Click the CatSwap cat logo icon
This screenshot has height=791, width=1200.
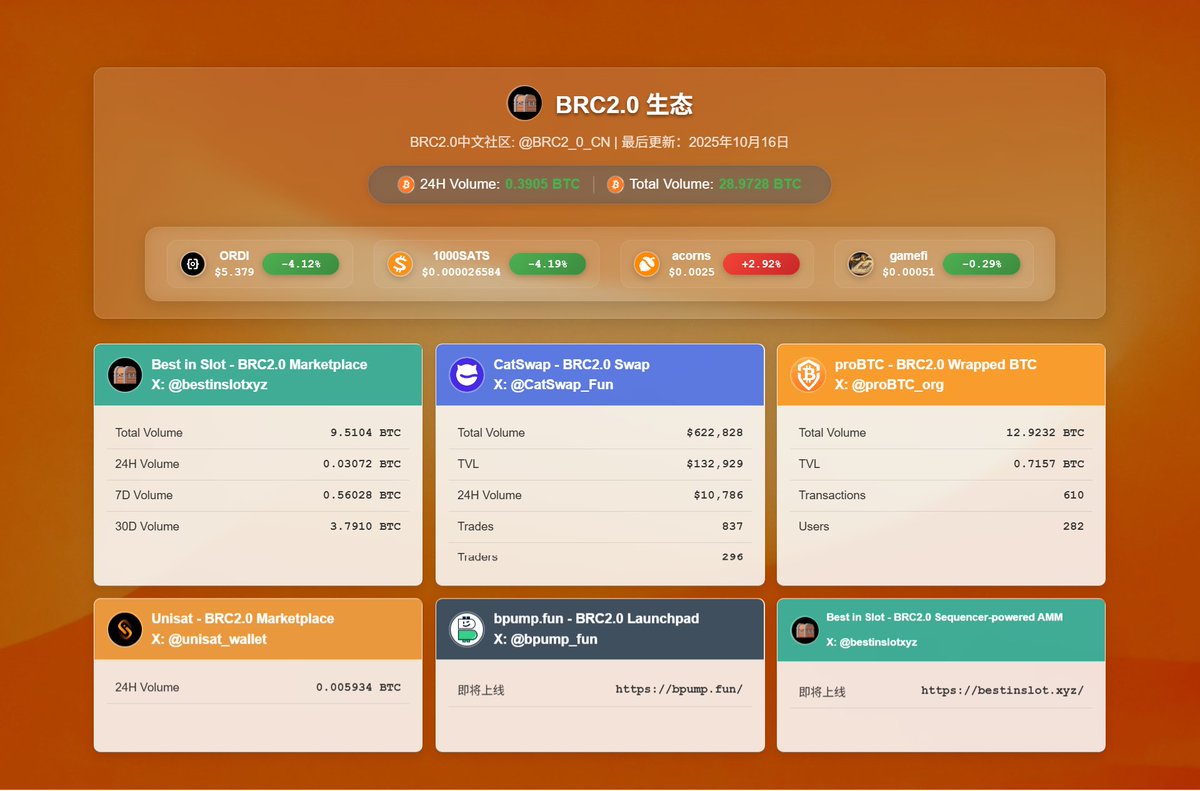pos(466,375)
